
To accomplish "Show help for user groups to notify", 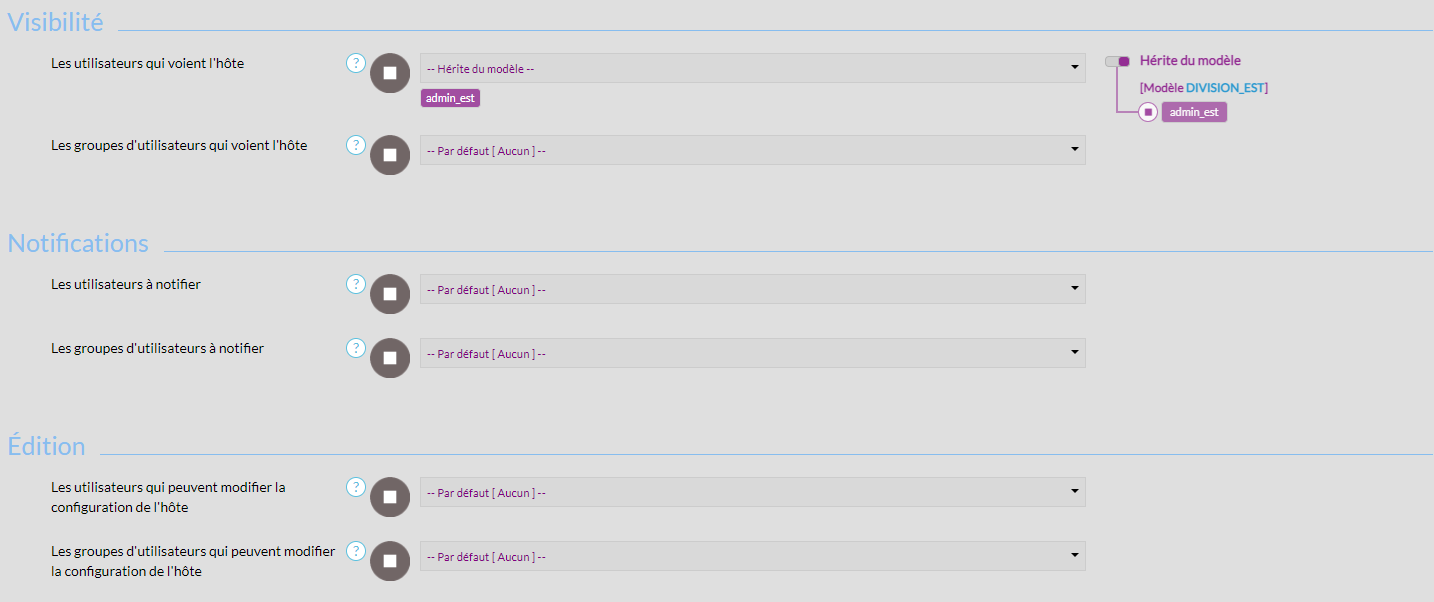I will pyautogui.click(x=356, y=348).
